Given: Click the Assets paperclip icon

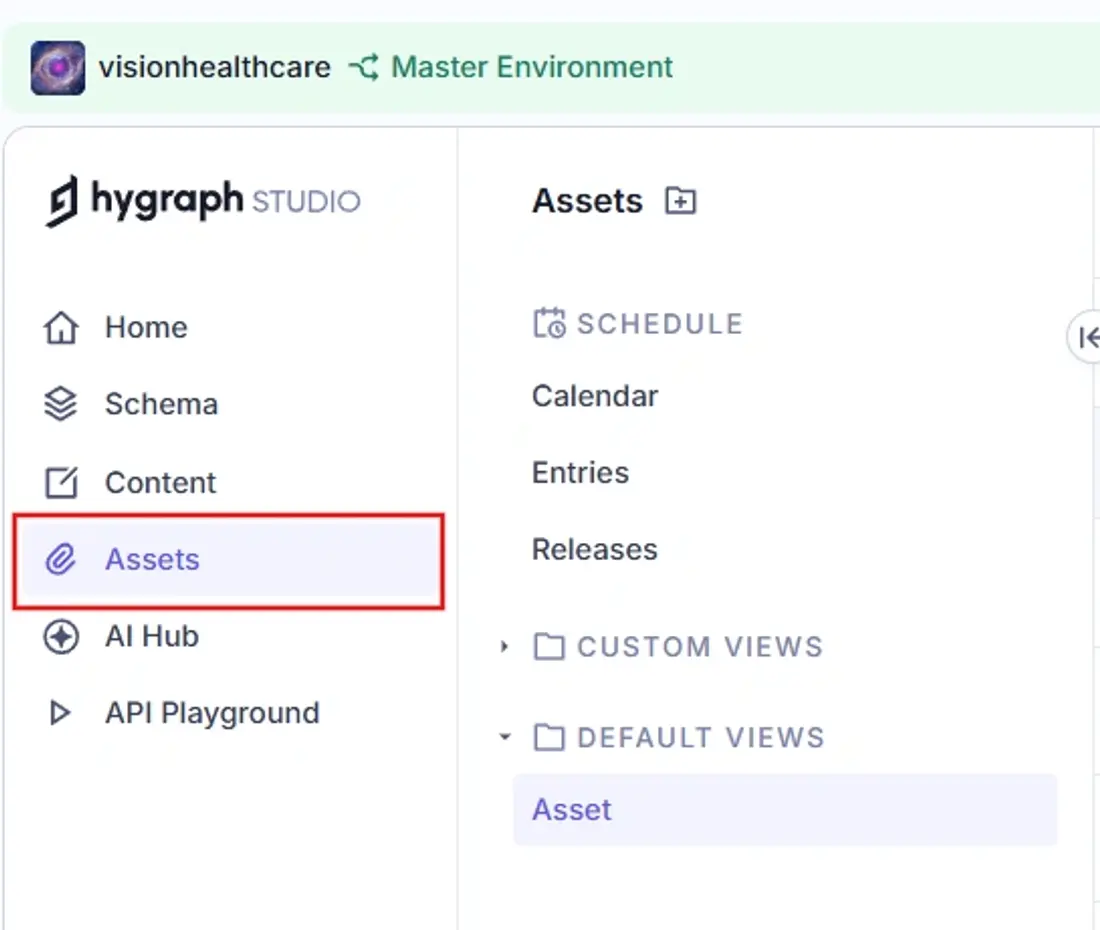Looking at the screenshot, I should [x=60, y=559].
